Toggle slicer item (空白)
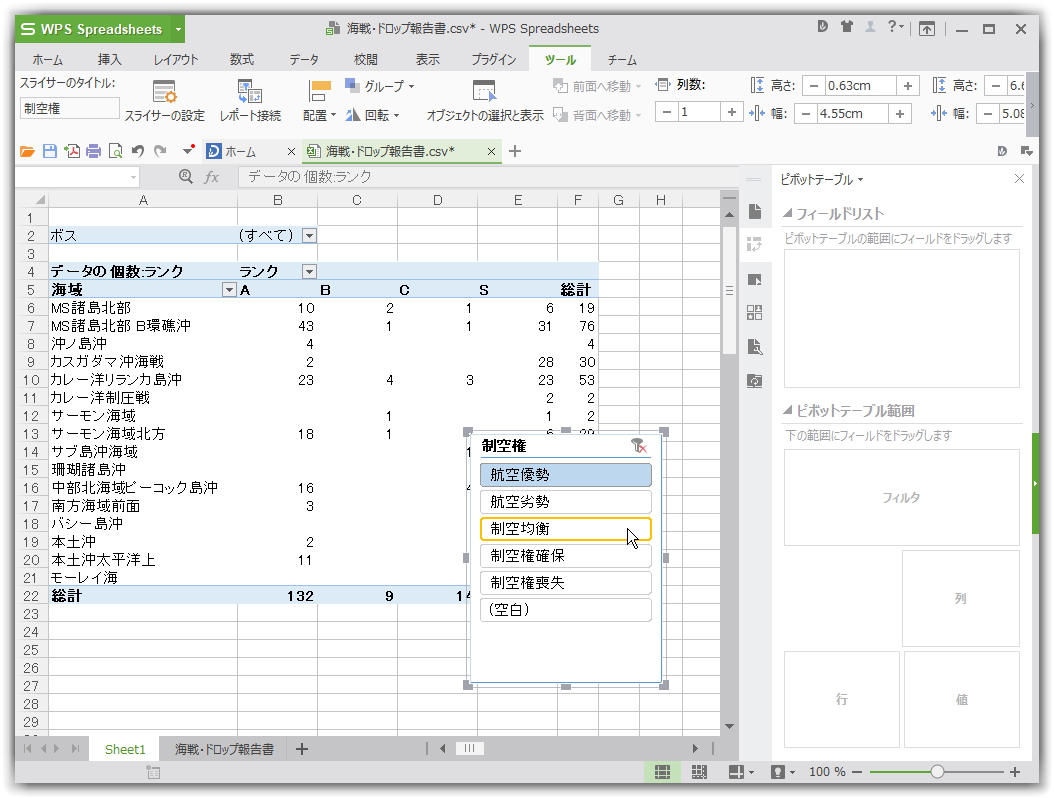 tap(565, 610)
